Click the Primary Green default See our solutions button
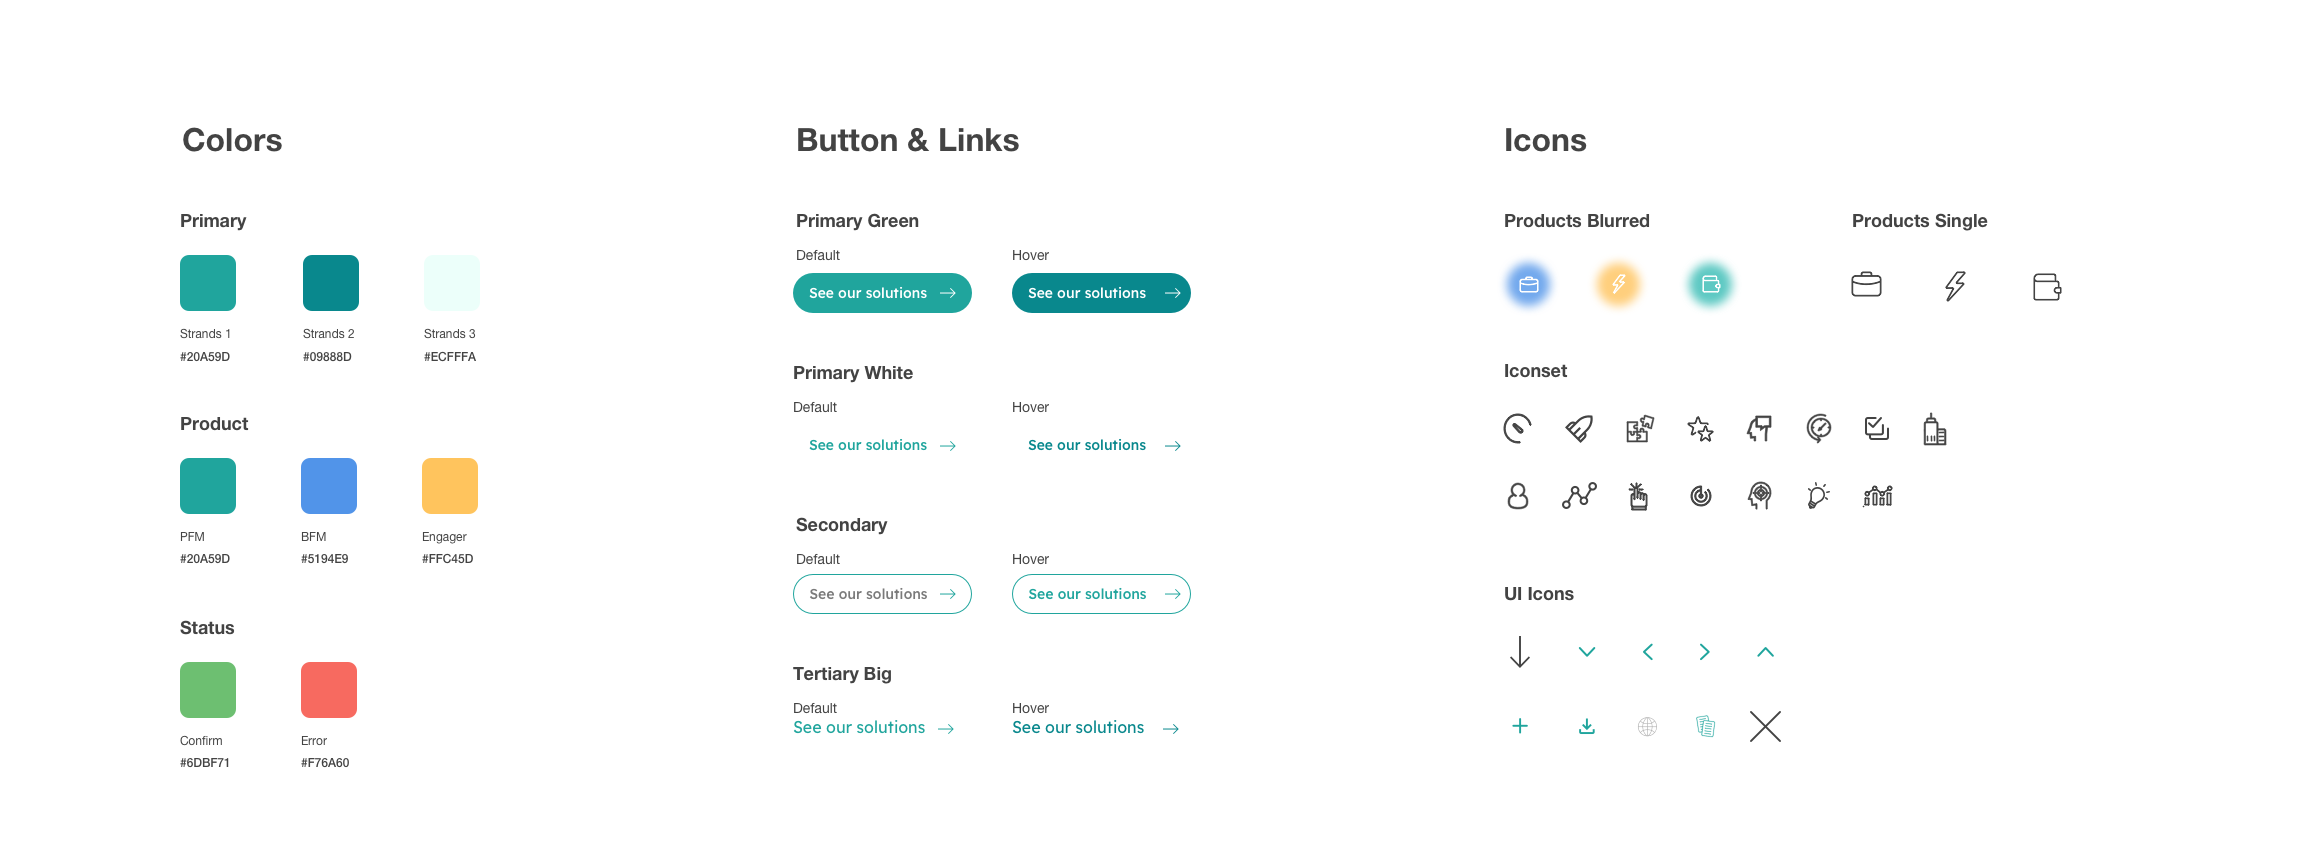The height and width of the screenshot is (846, 2301). (882, 293)
